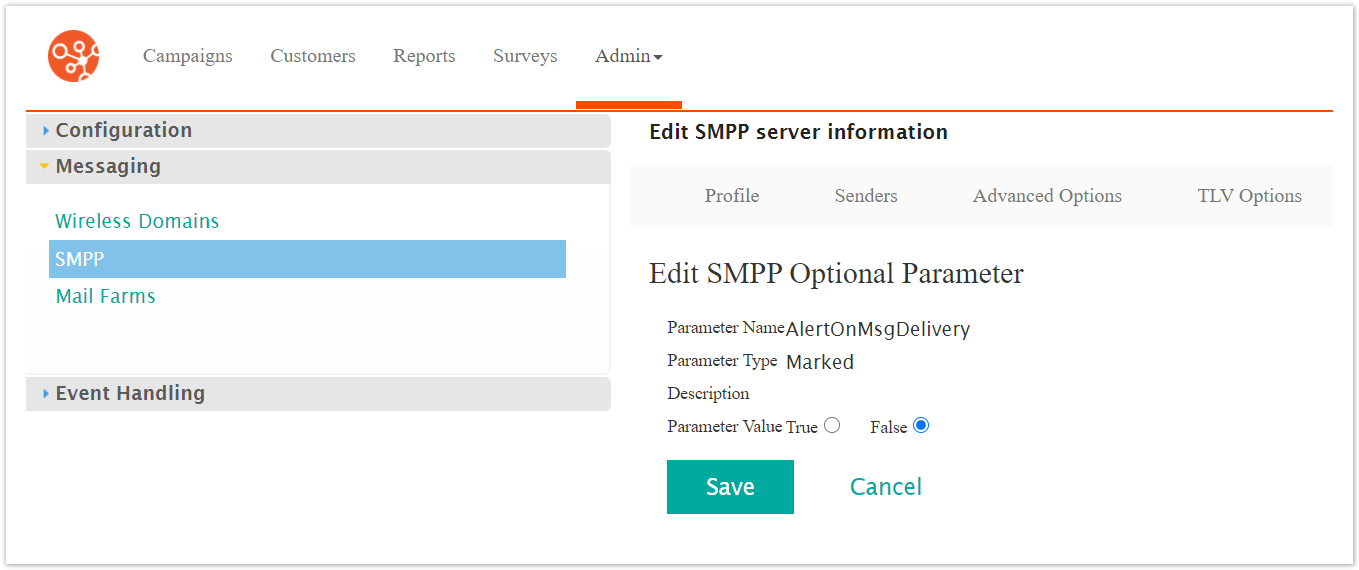Image resolution: width=1359 pixels, height=570 pixels.
Task: Open Wireless Domains link
Action: coord(137,222)
